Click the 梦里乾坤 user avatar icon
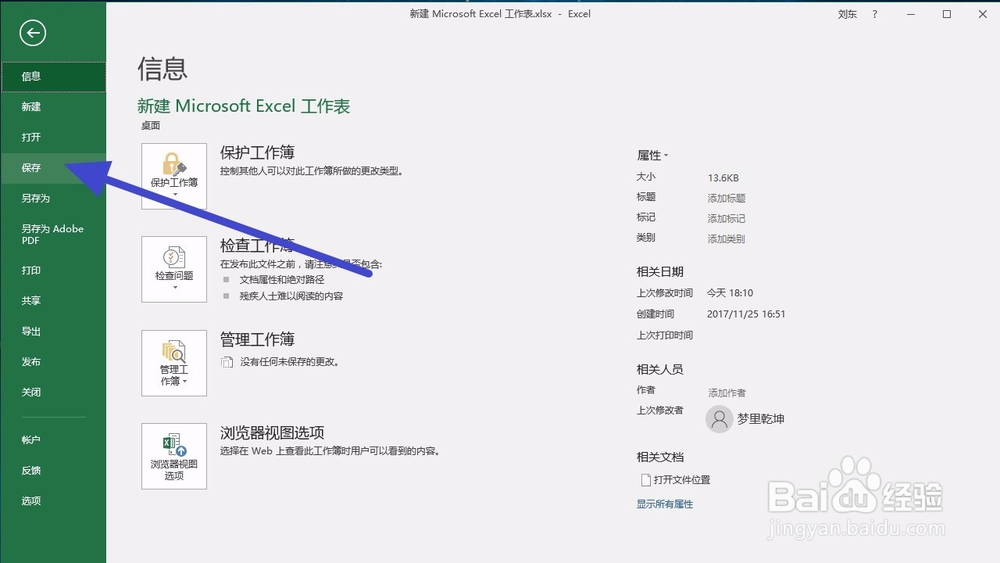1000x563 pixels. tap(719, 419)
